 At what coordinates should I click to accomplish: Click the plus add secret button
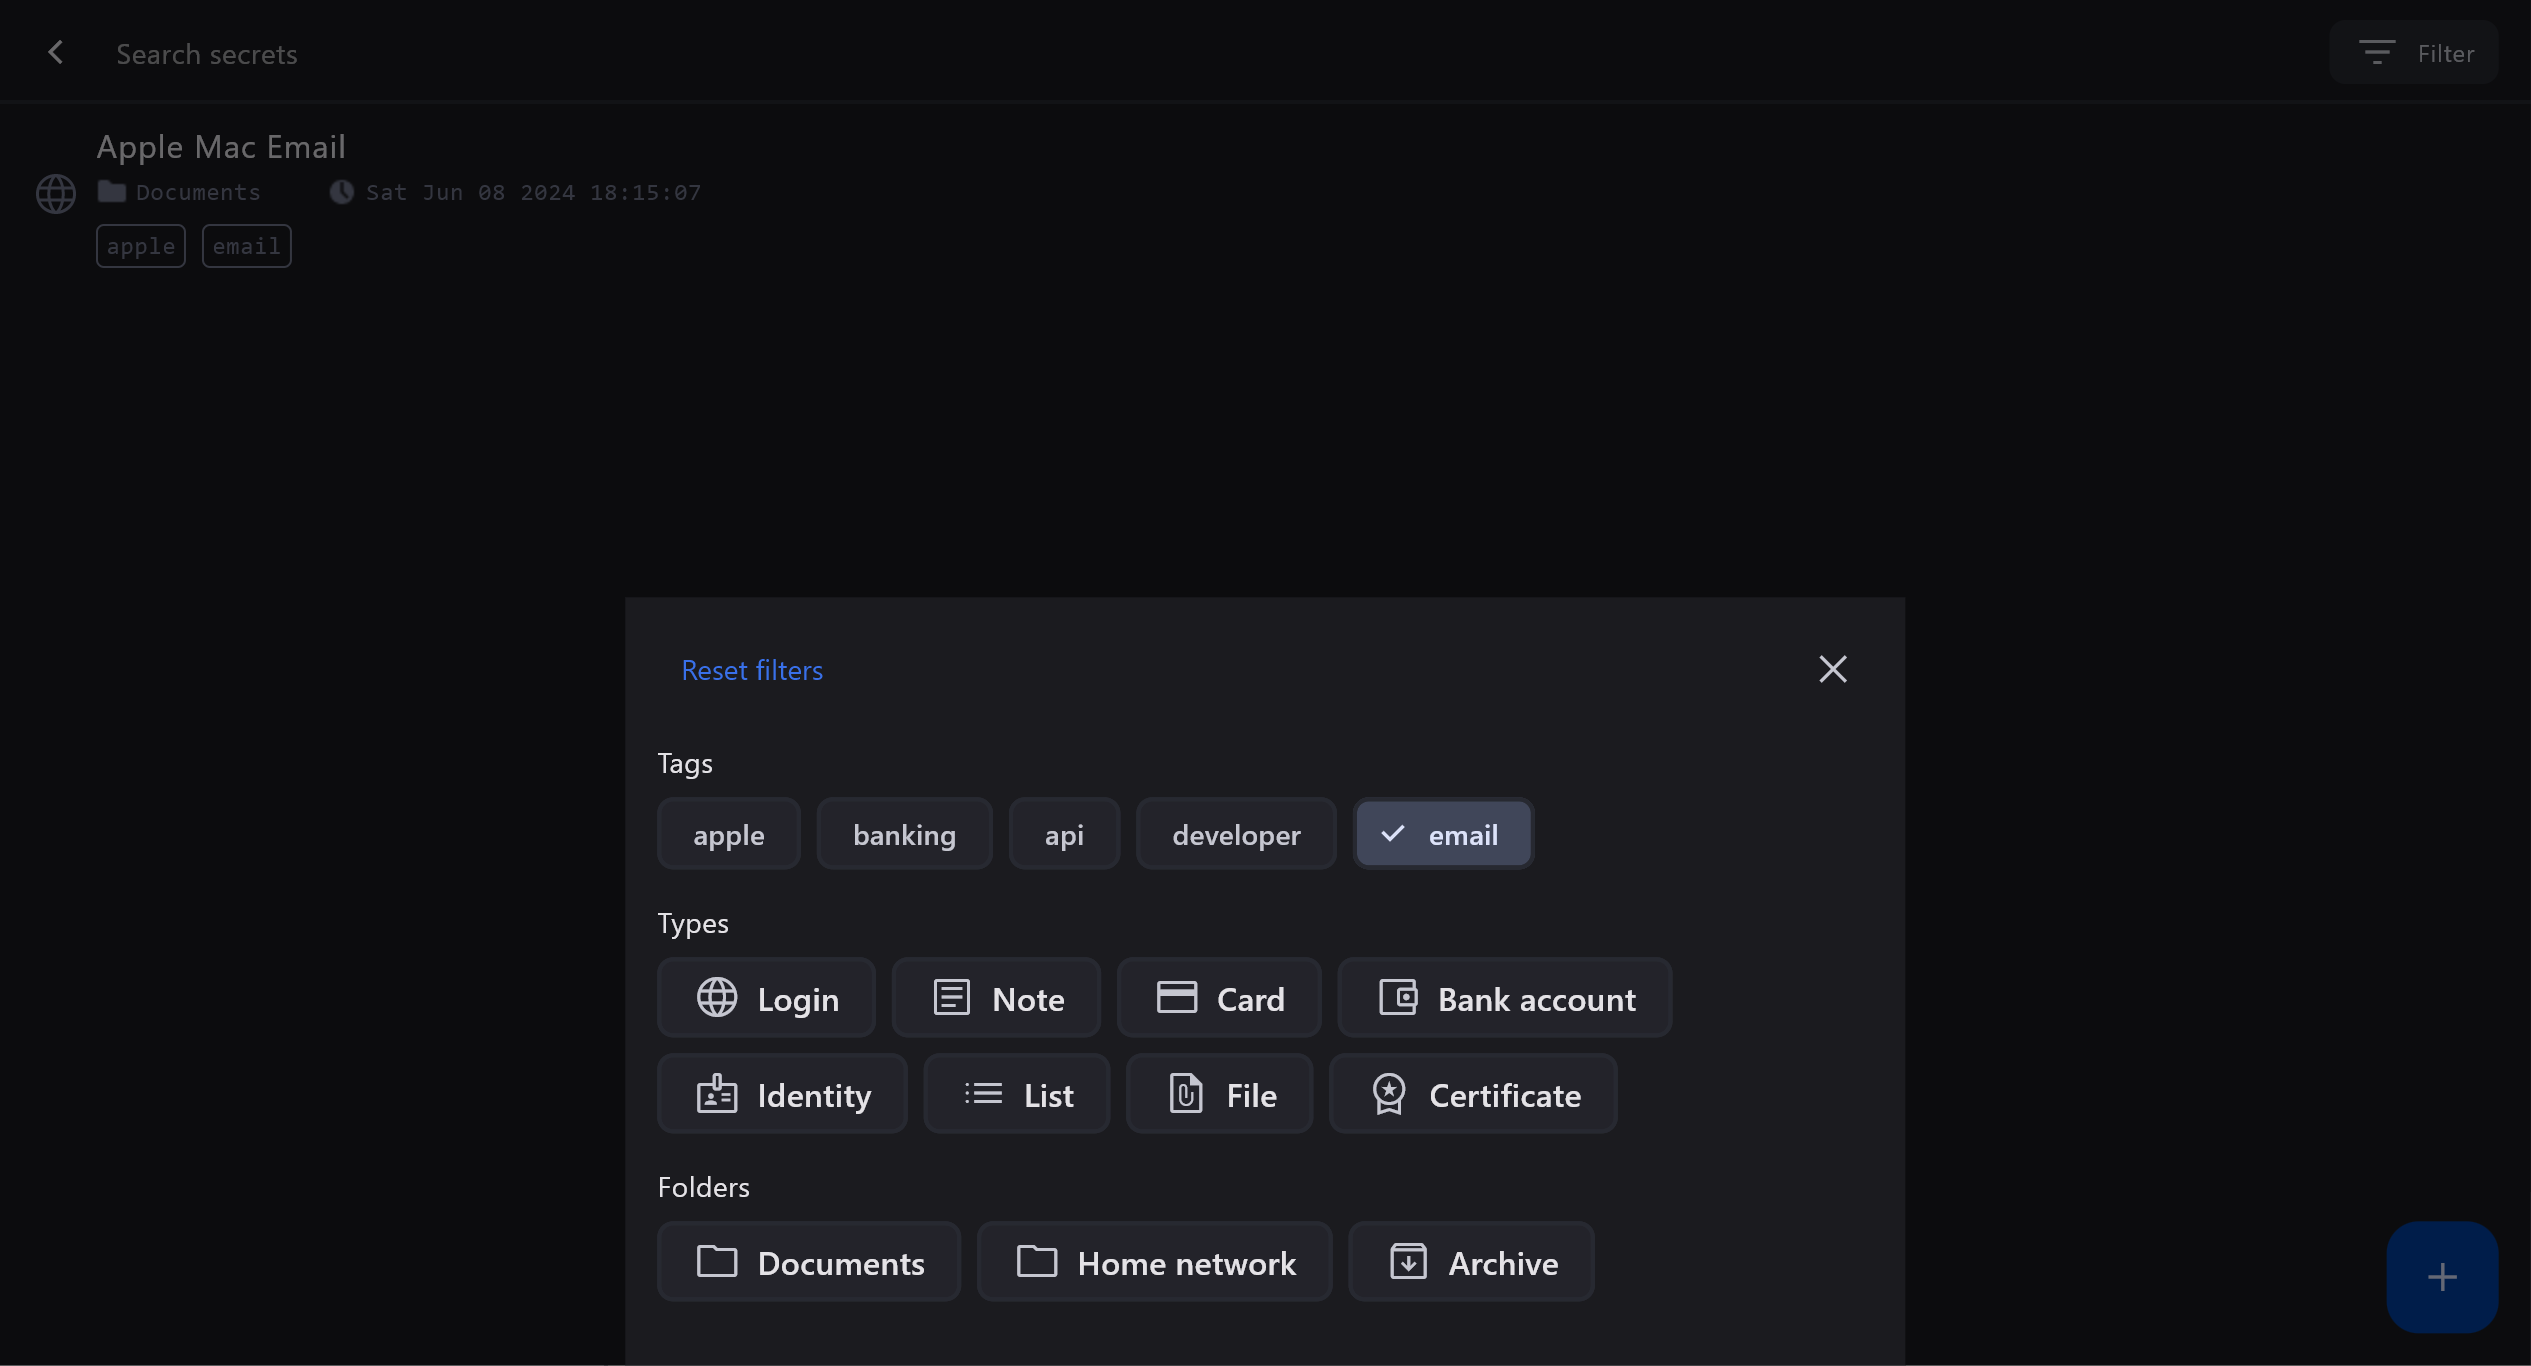[x=2441, y=1276]
